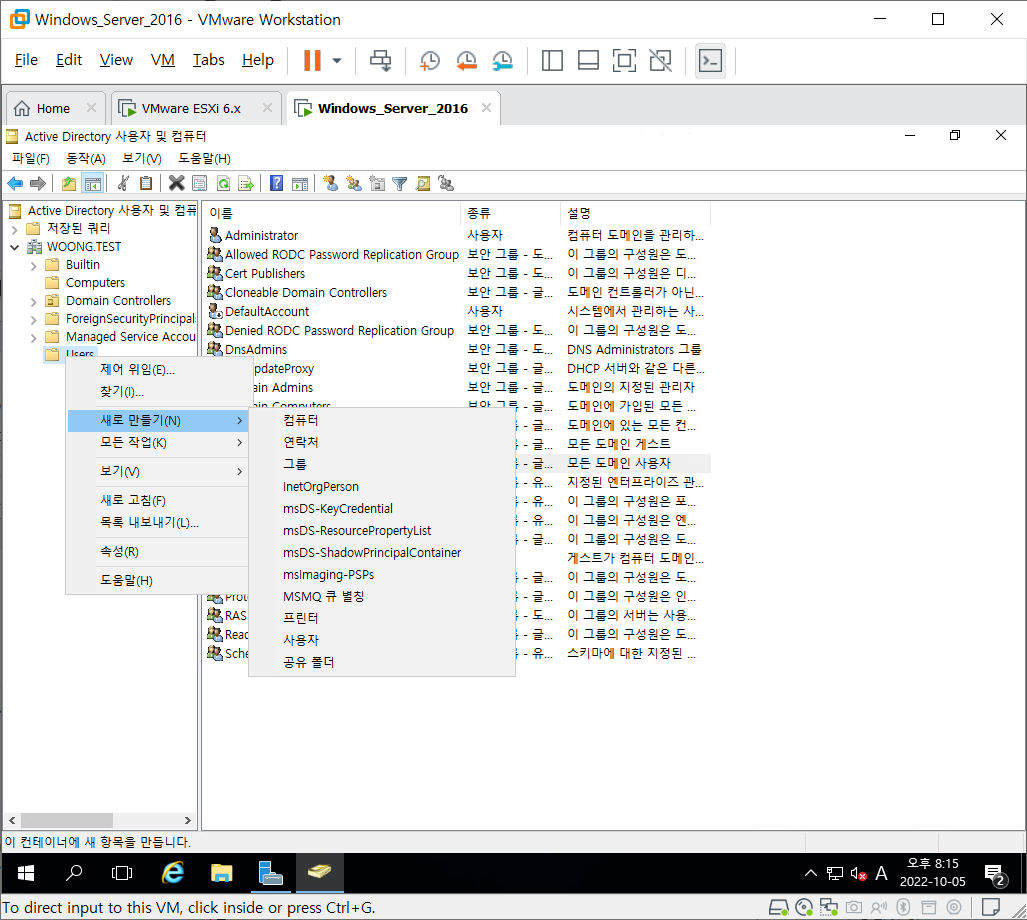1027x920 pixels.
Task: Toggle the VMware library sidebar
Action: [x=552, y=60]
